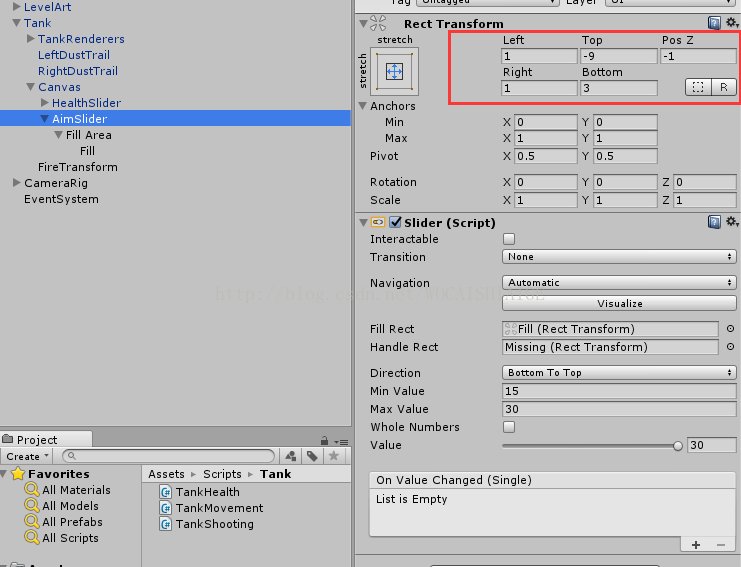Search by label in Project panel
The width and height of the screenshot is (741, 567).
point(312,456)
